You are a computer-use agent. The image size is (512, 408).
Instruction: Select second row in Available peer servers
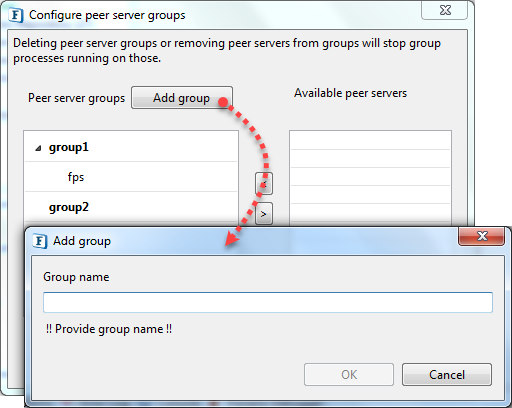[370, 159]
